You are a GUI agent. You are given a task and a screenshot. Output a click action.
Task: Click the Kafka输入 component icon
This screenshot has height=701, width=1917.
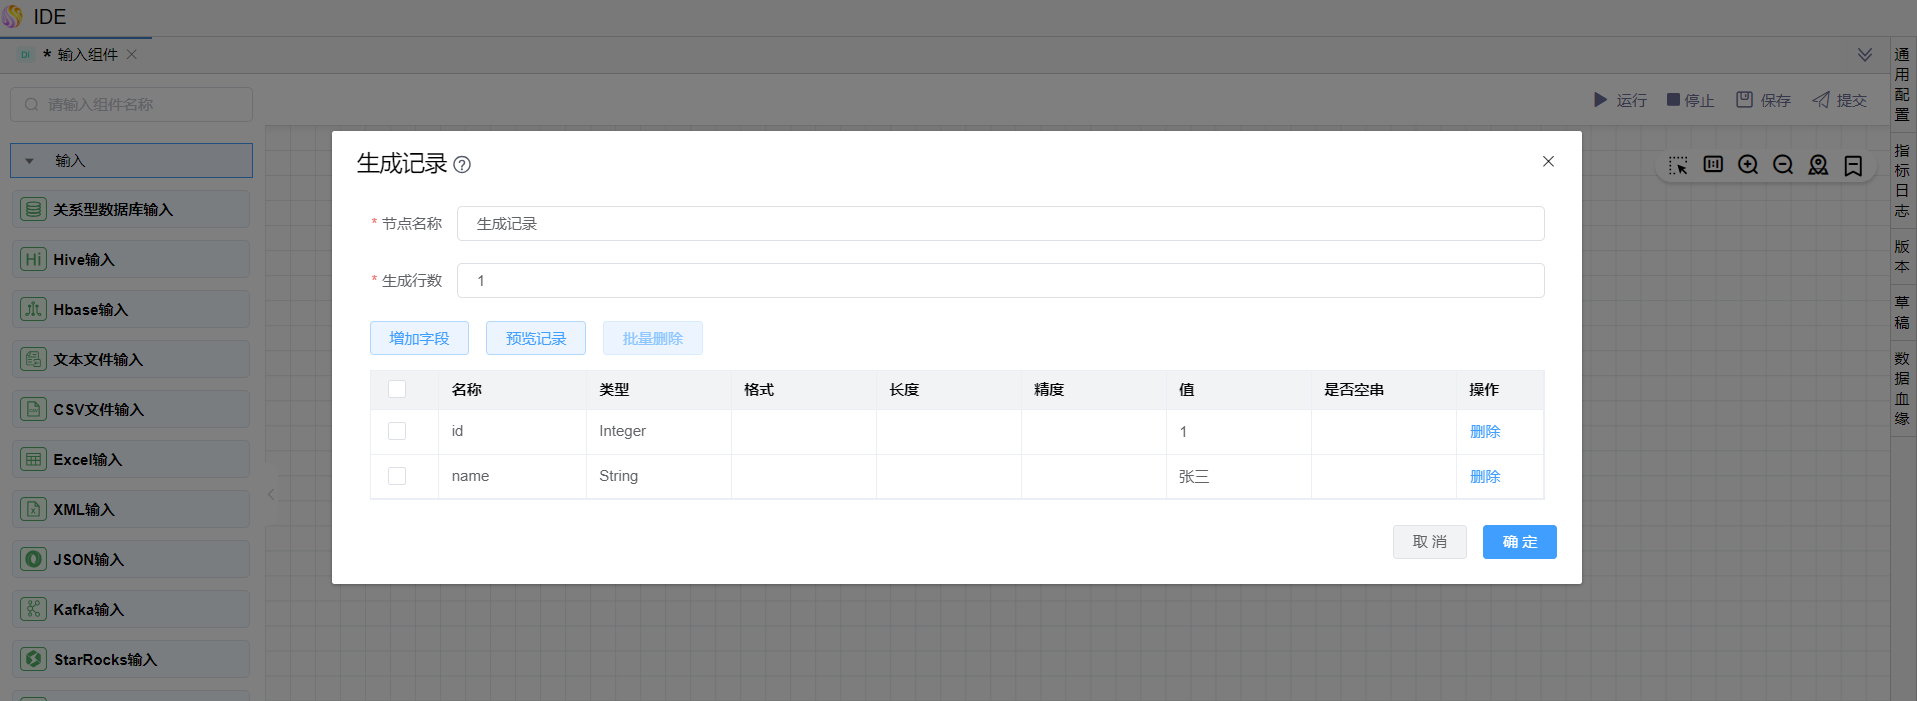click(34, 610)
